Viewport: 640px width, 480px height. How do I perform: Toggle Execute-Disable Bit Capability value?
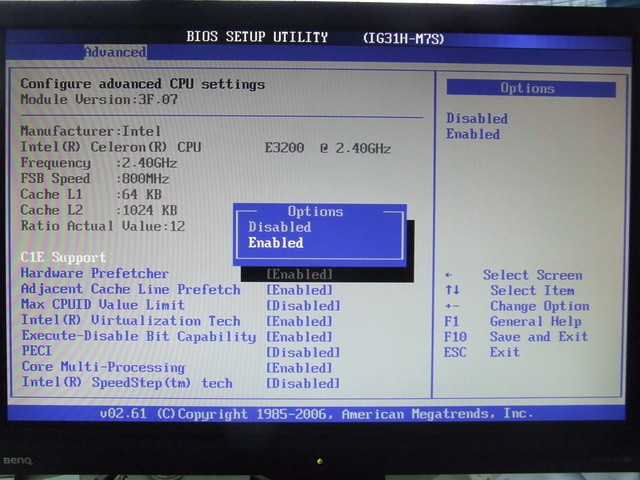pos(300,337)
